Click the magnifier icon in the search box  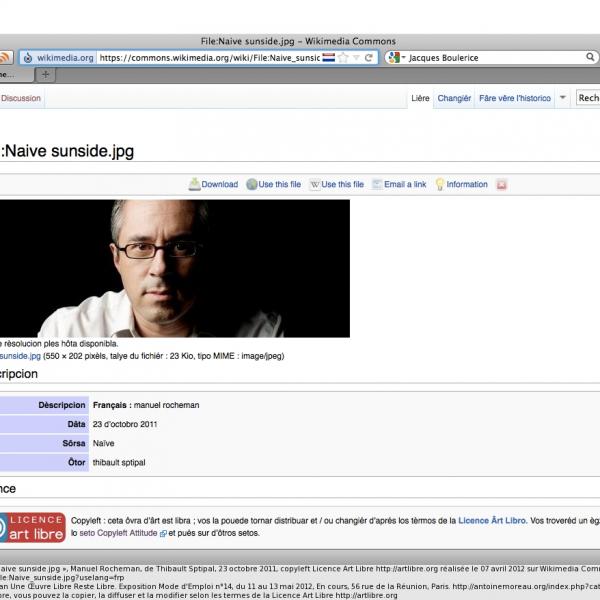pyautogui.click(x=590, y=57)
